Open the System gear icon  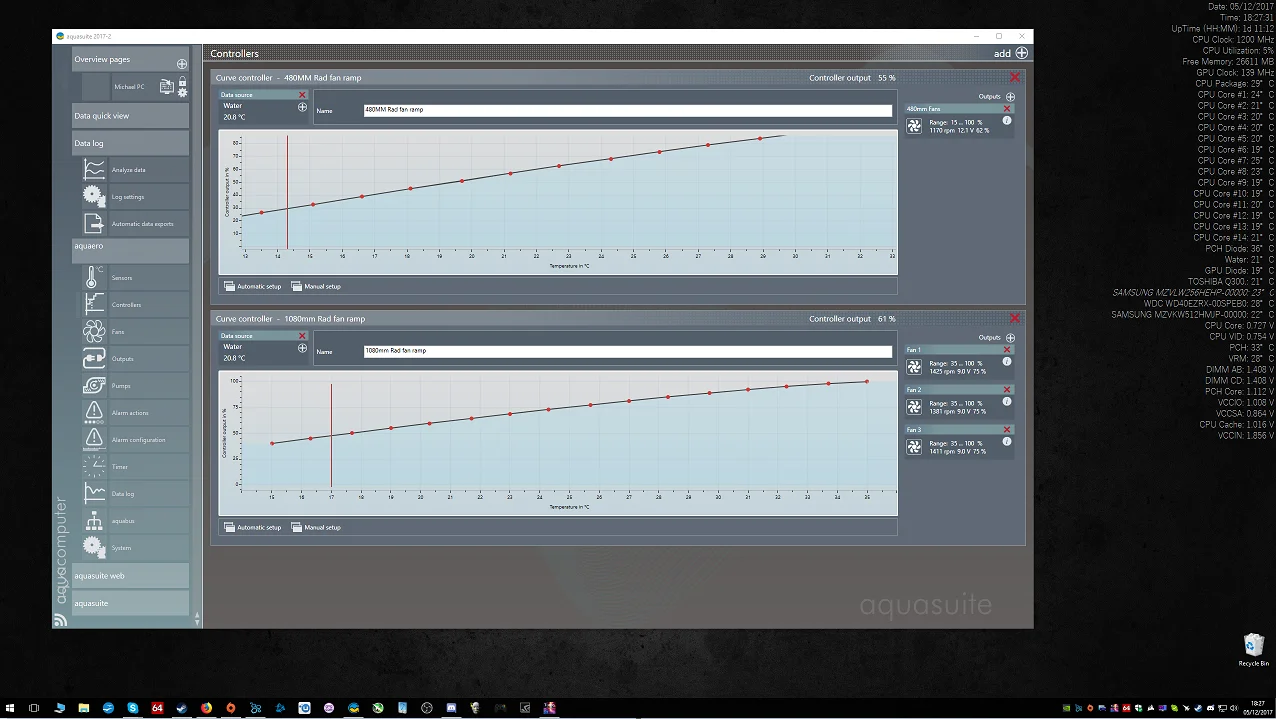[94, 547]
